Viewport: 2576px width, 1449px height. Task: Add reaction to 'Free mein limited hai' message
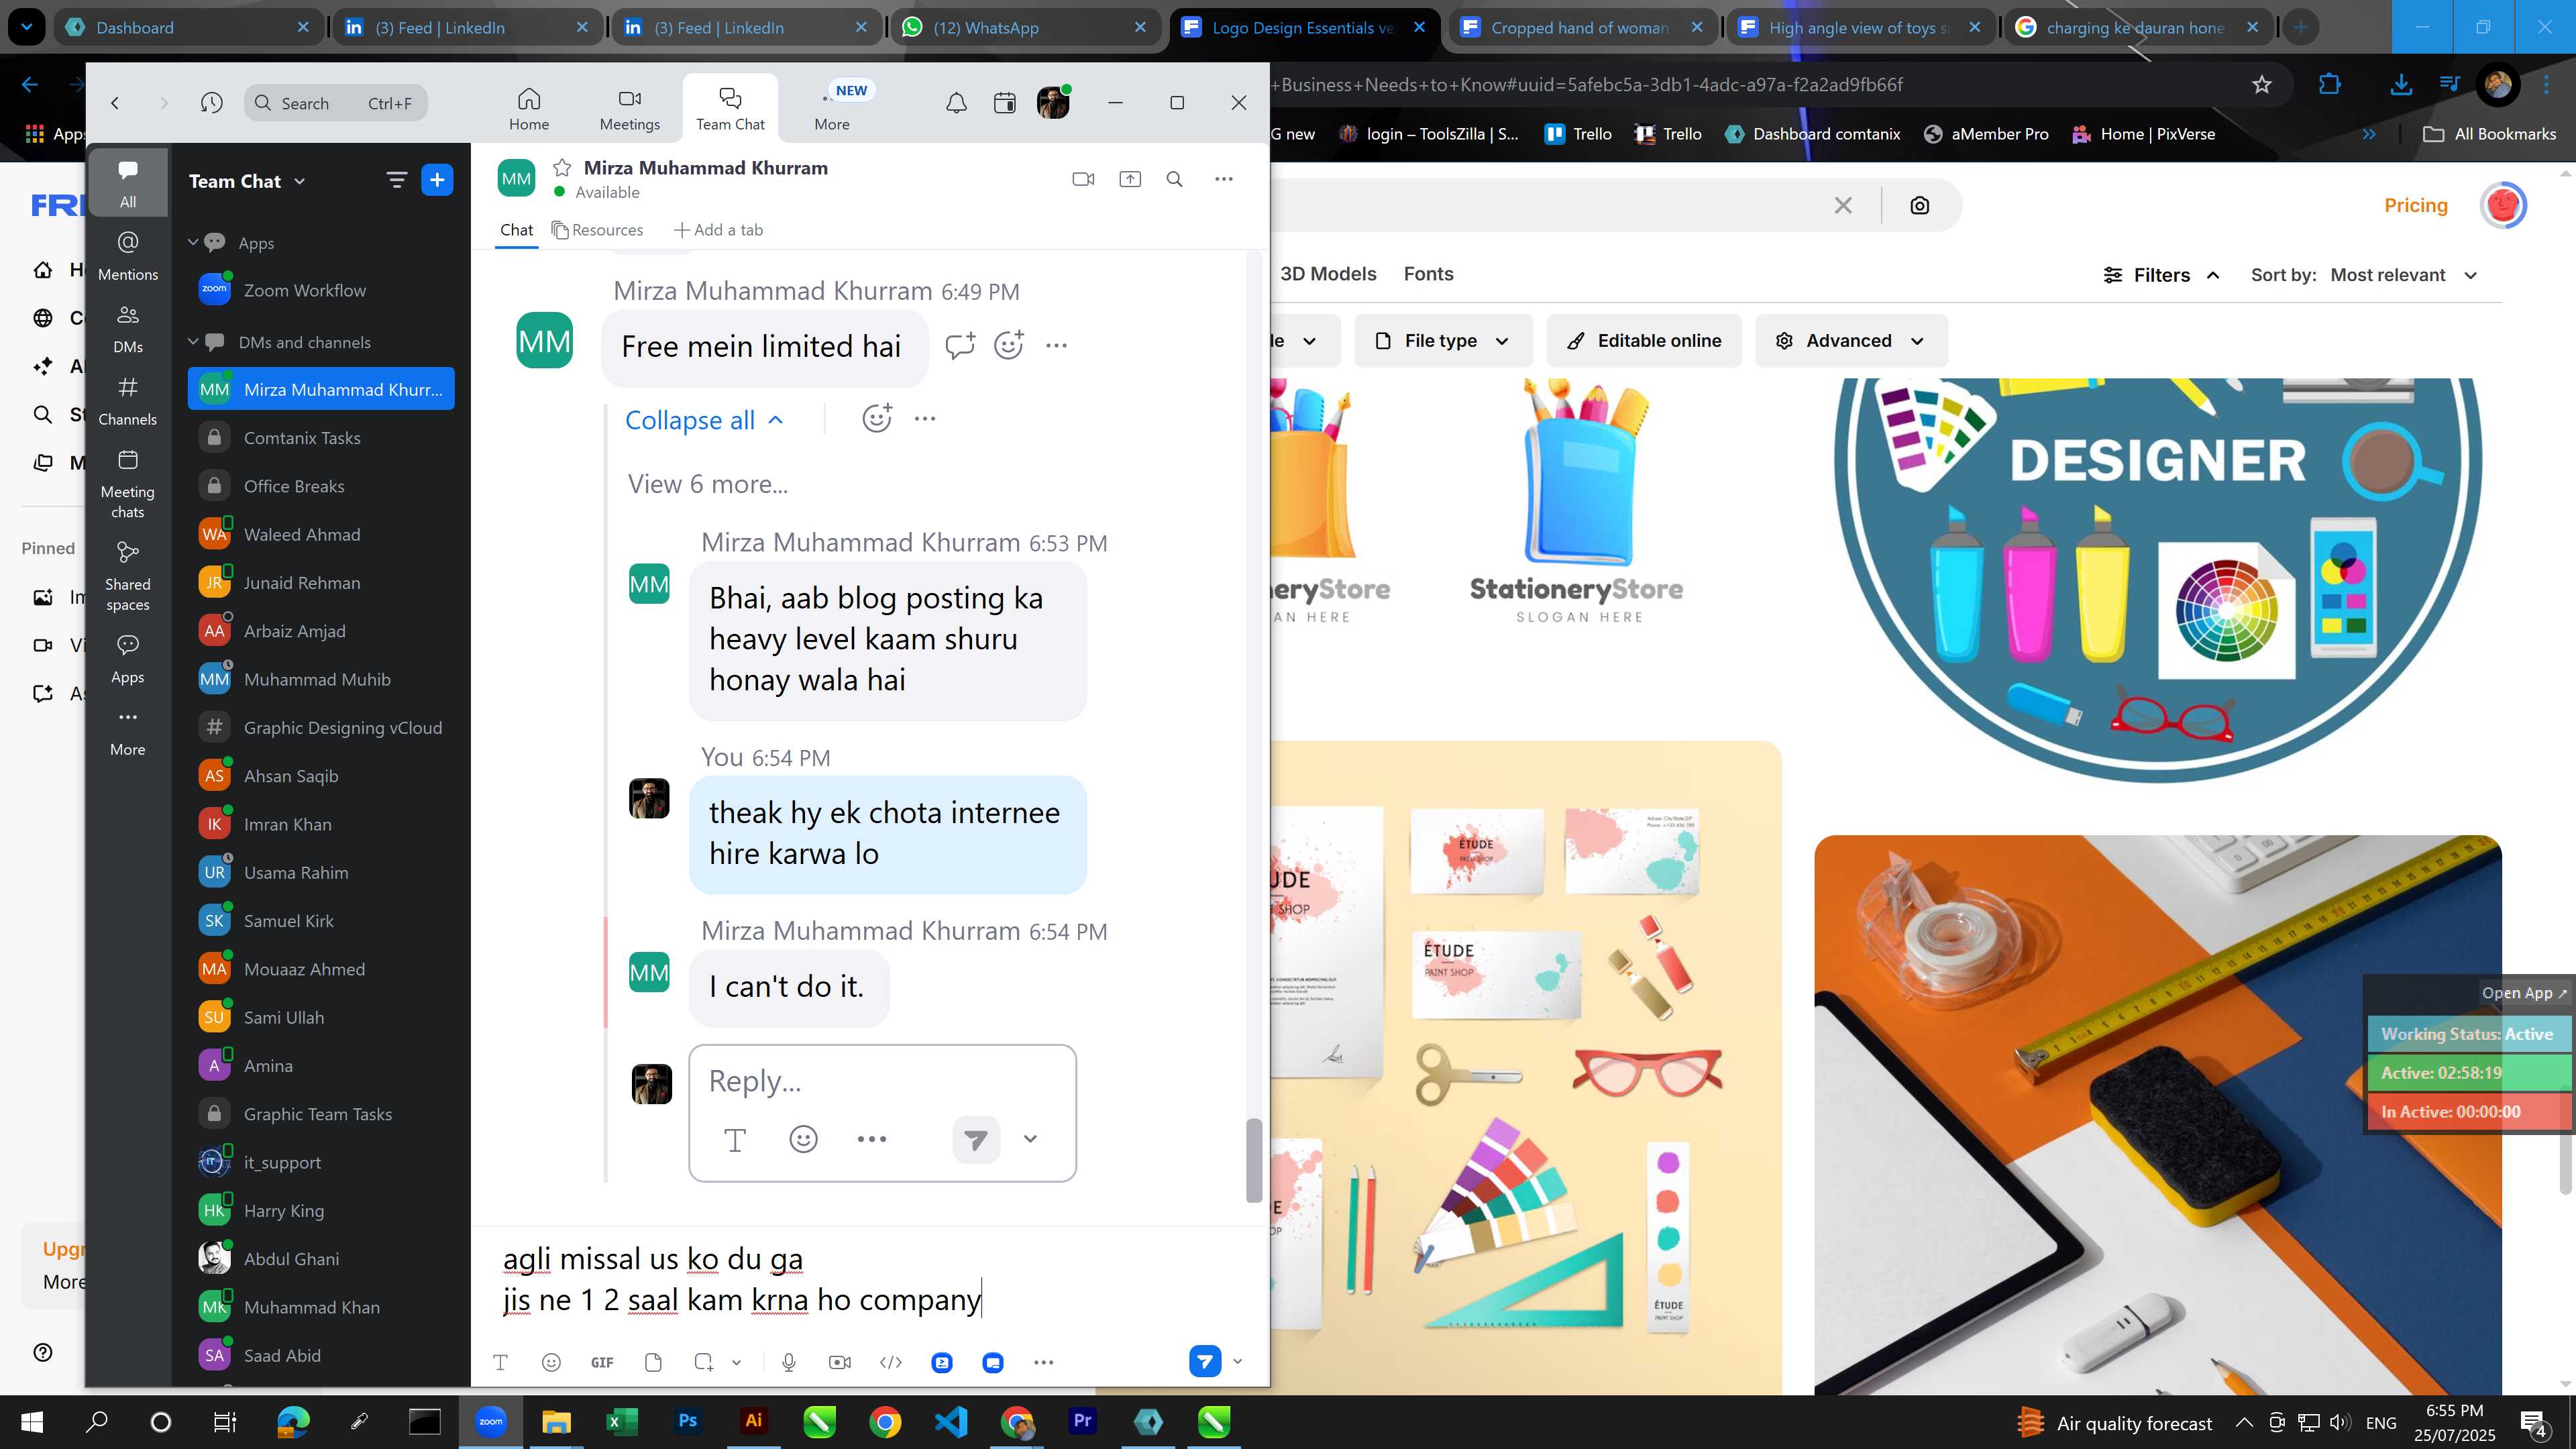click(1008, 346)
